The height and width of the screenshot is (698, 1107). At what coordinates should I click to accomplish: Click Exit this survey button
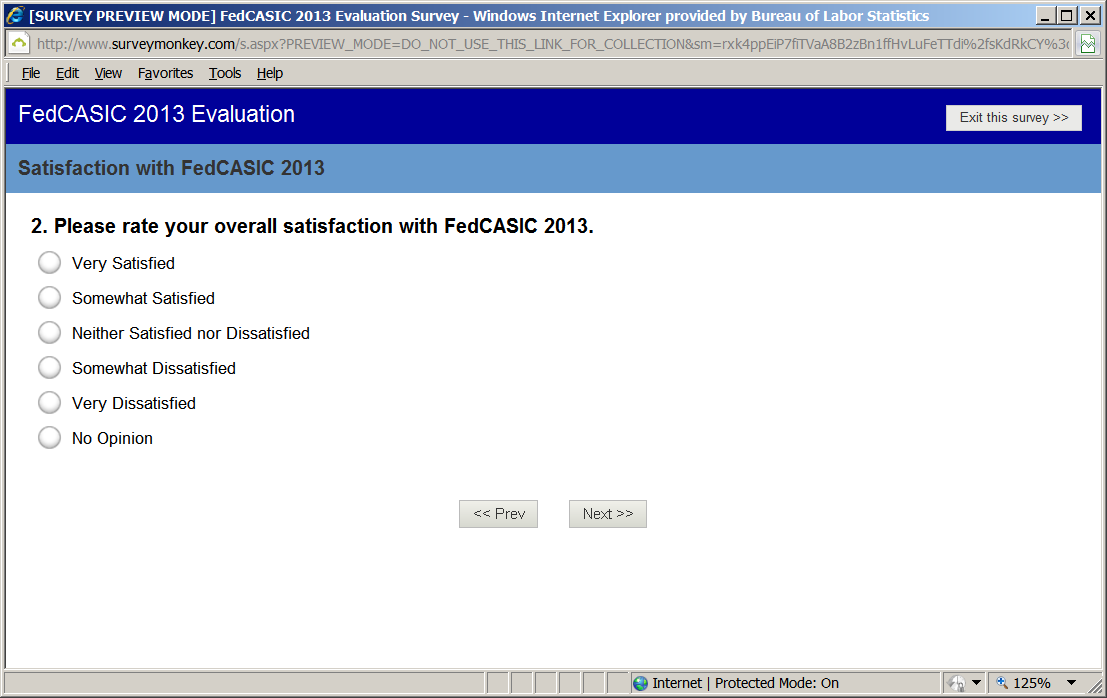point(1014,118)
